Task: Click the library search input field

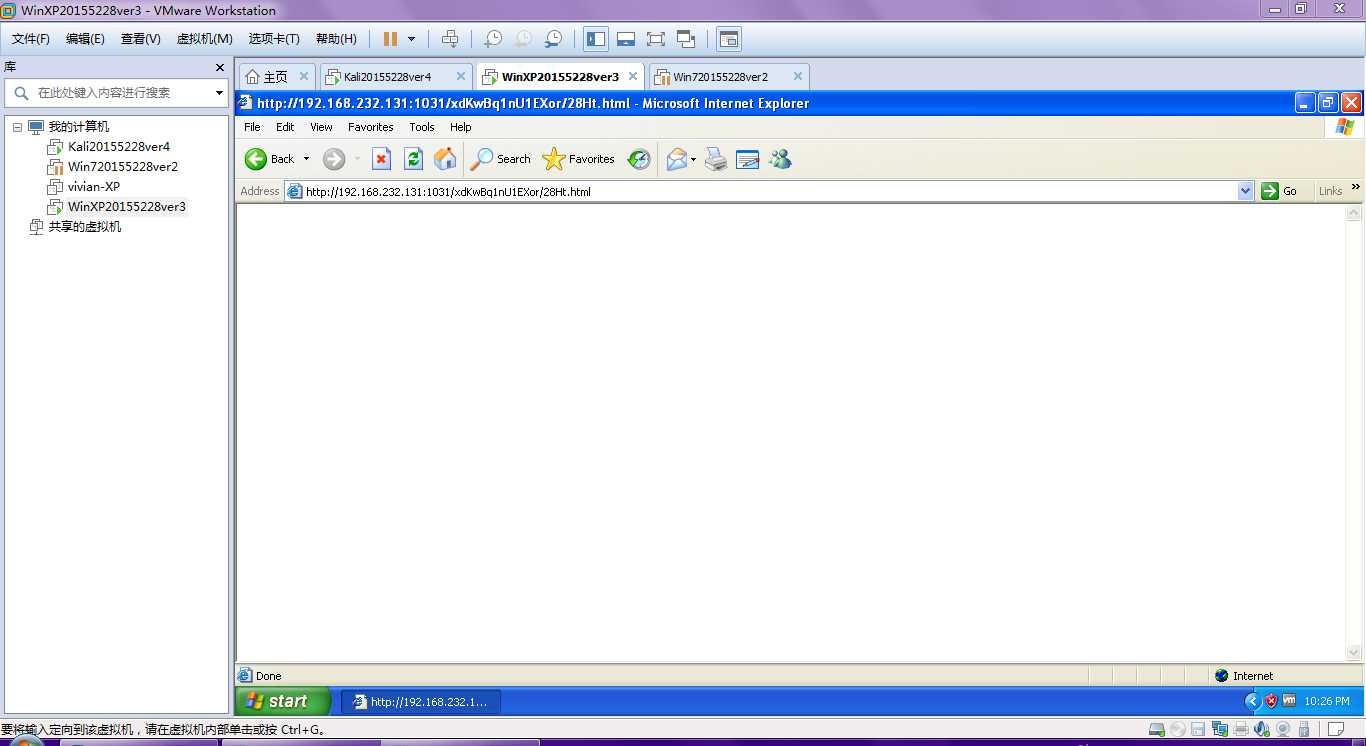Action: click(118, 92)
